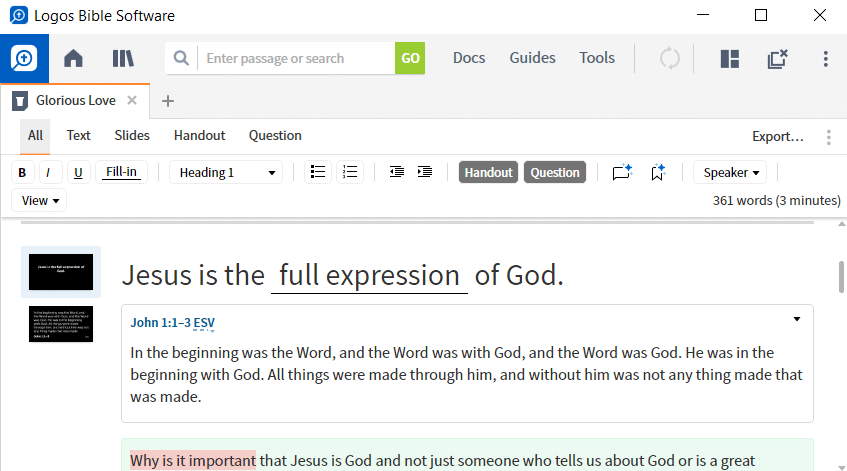
Task: Click the green GO button
Action: (410, 58)
